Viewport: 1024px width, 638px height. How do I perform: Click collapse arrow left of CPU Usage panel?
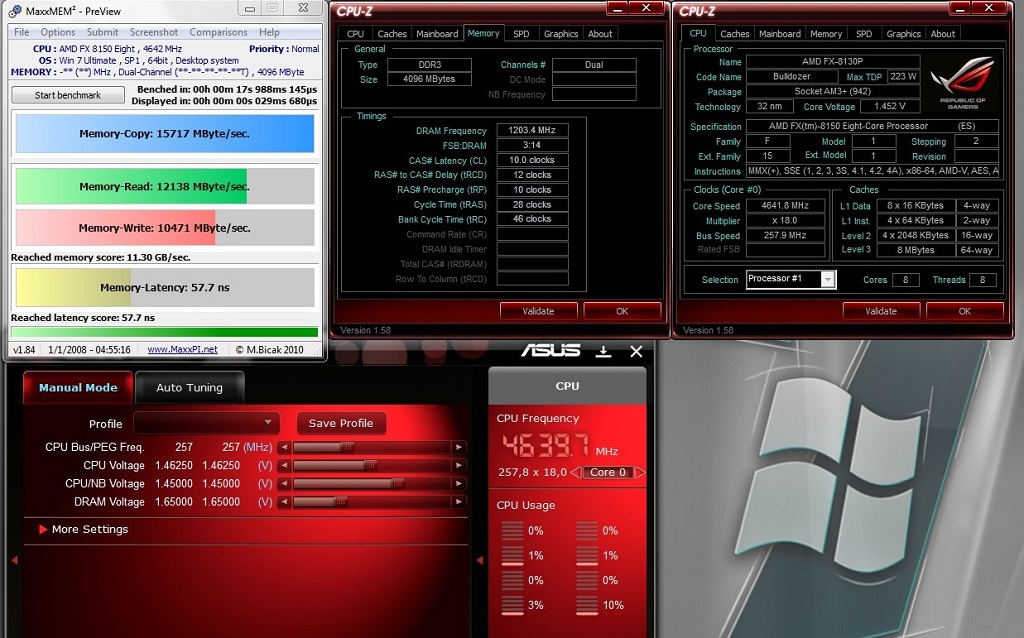pos(480,560)
